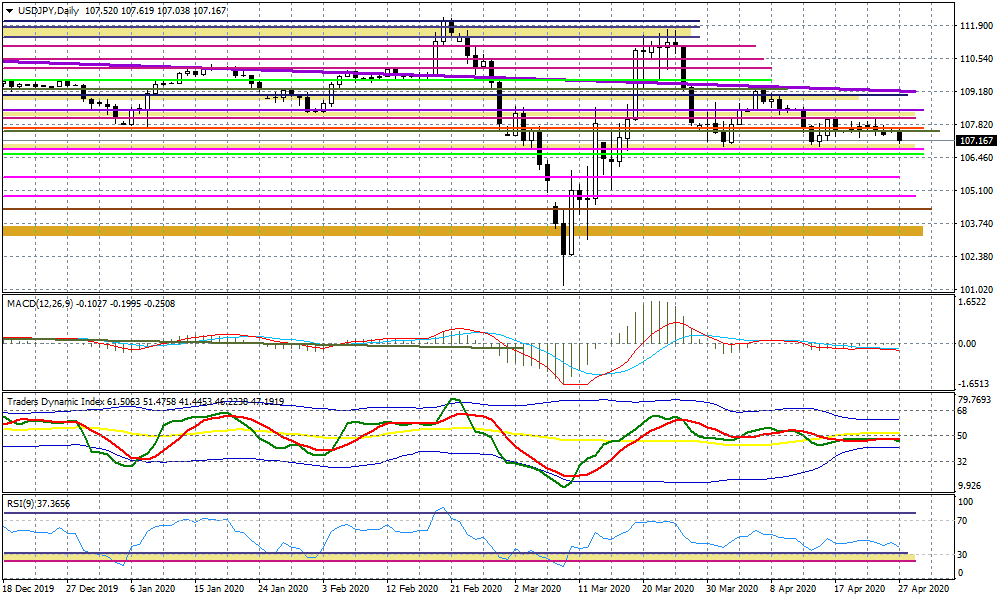Click the 111.900 price axis label
This screenshot has width=1000, height=600.
pos(976,26)
